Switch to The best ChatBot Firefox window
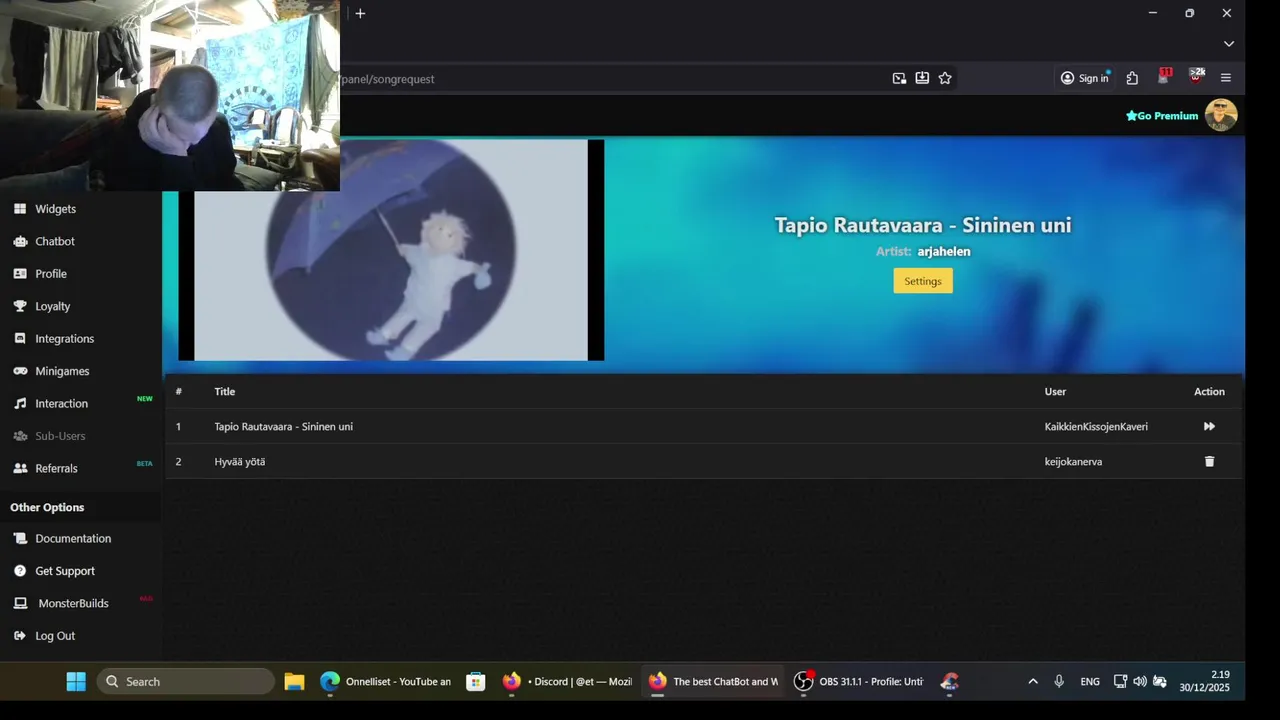Image resolution: width=1280 pixels, height=720 pixels. pos(712,681)
